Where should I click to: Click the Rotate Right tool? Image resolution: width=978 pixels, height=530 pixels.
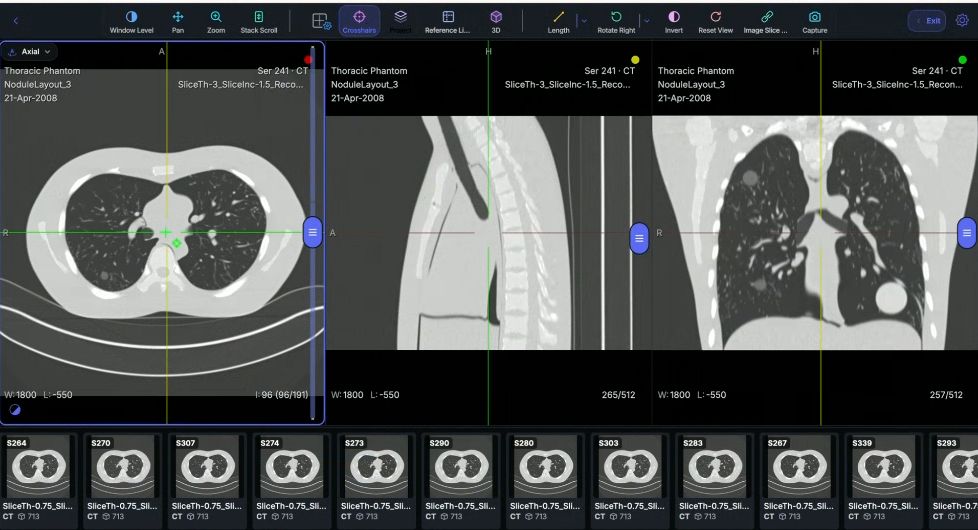coord(616,22)
